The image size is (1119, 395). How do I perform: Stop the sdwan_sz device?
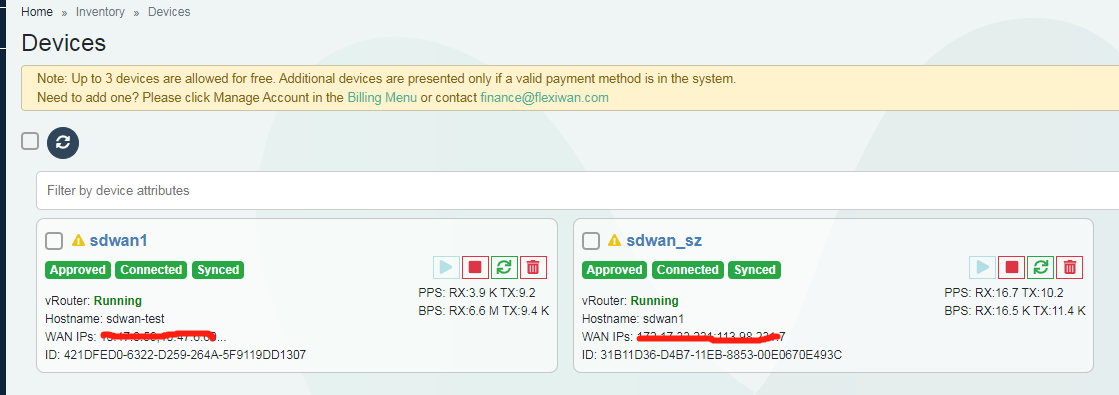[1011, 267]
